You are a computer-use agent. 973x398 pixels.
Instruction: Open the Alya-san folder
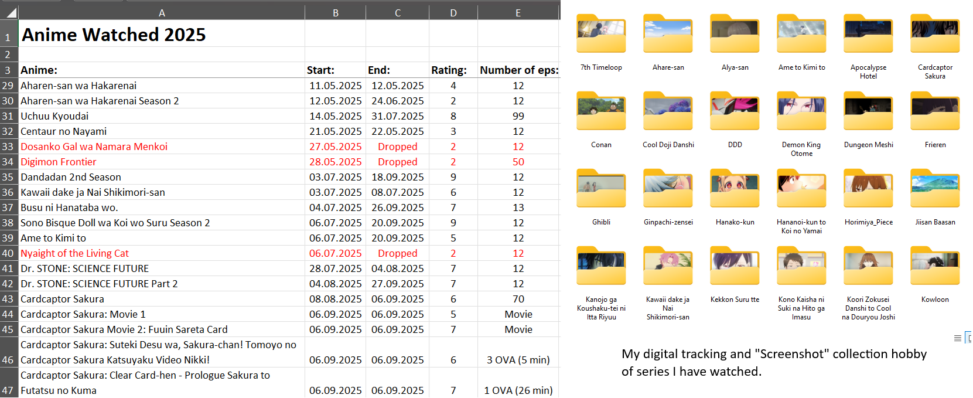click(735, 34)
